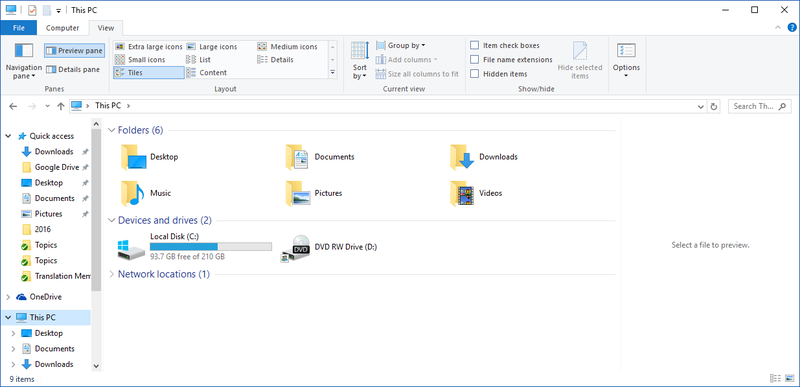
Task: Choose the Details layout option
Action: click(x=276, y=60)
